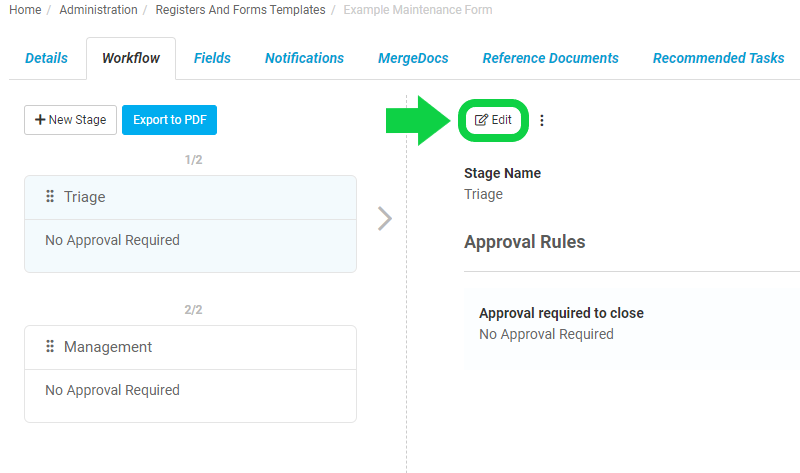Open the three-dot more options menu
The width and height of the screenshot is (800, 473).
click(x=542, y=120)
